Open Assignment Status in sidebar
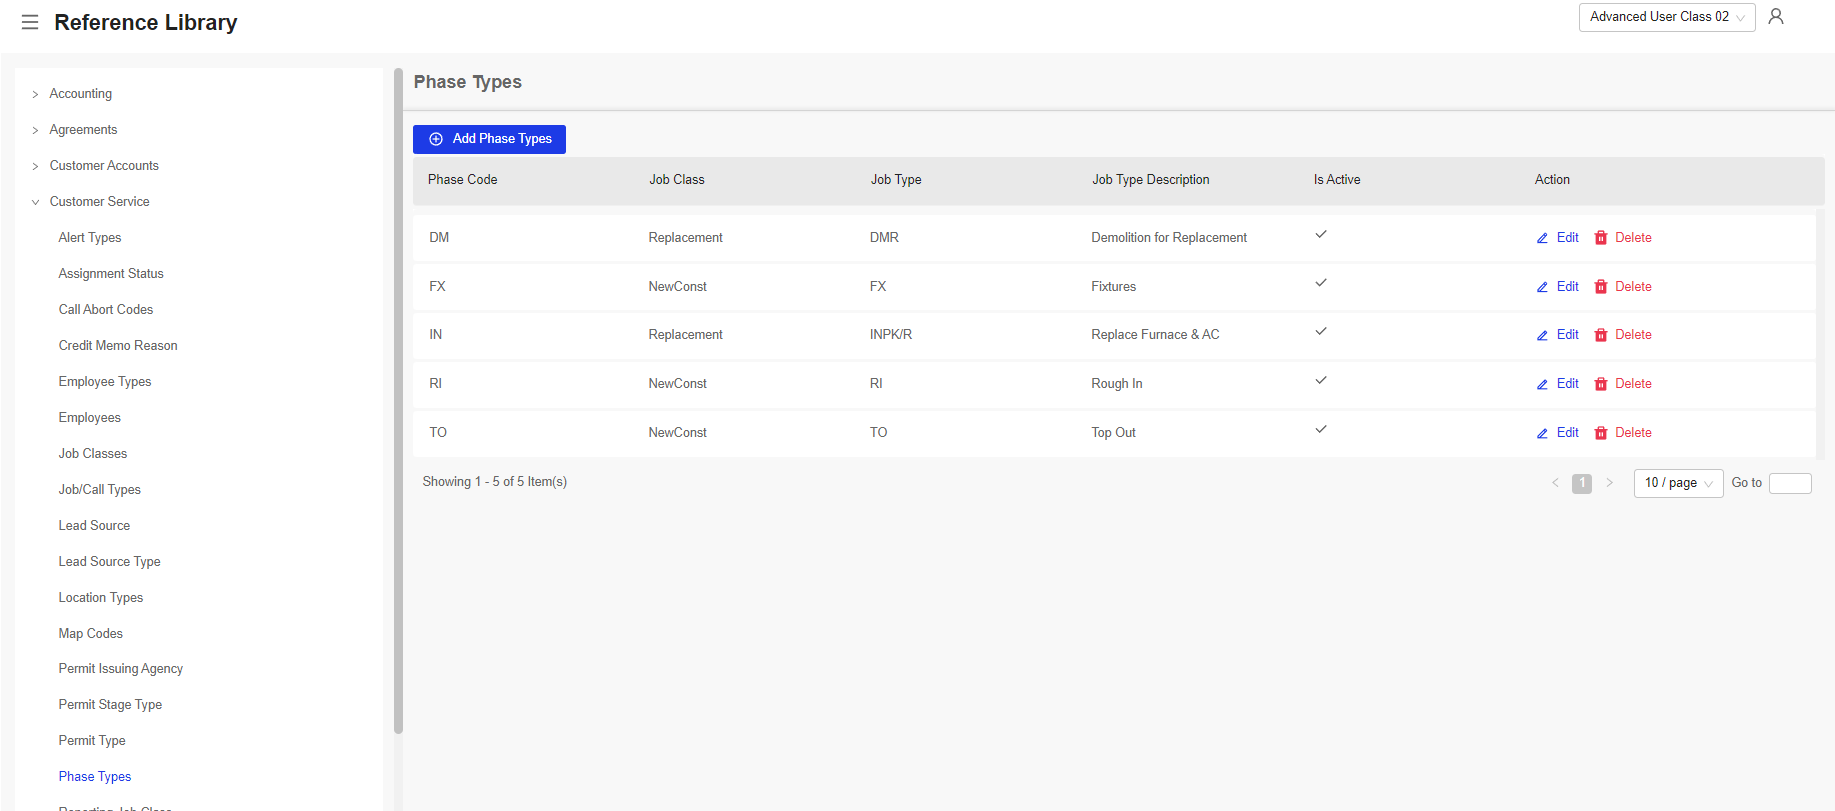Image resolution: width=1835 pixels, height=811 pixels. click(x=111, y=274)
